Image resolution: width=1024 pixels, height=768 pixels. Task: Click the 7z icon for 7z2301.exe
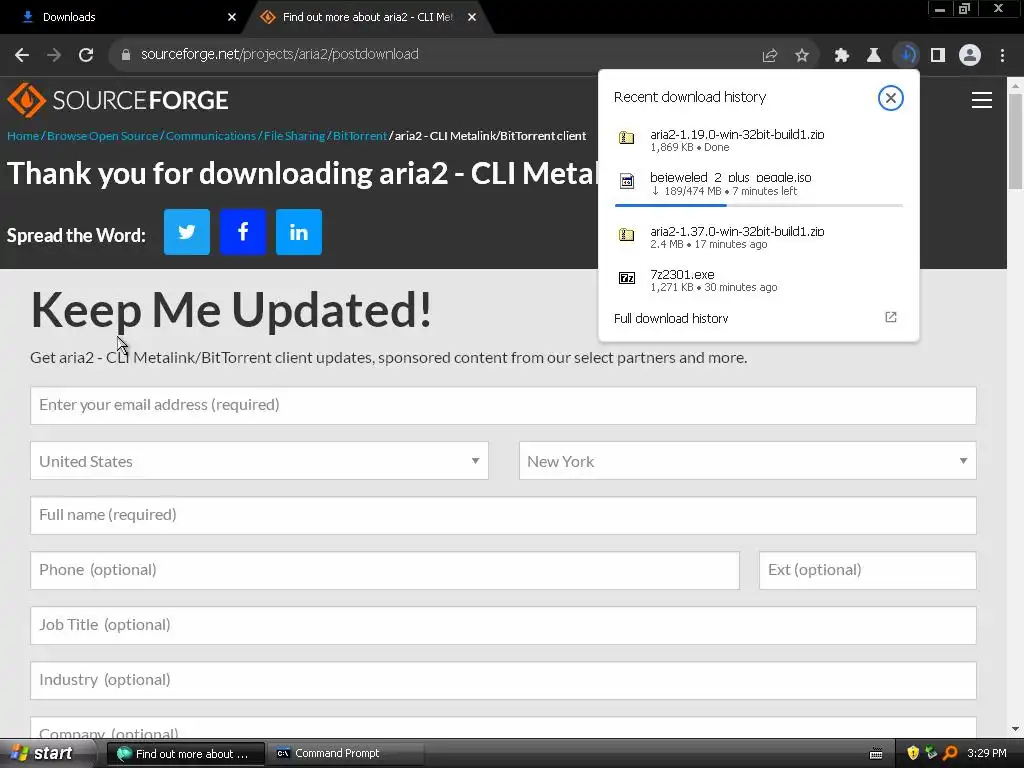(x=626, y=278)
